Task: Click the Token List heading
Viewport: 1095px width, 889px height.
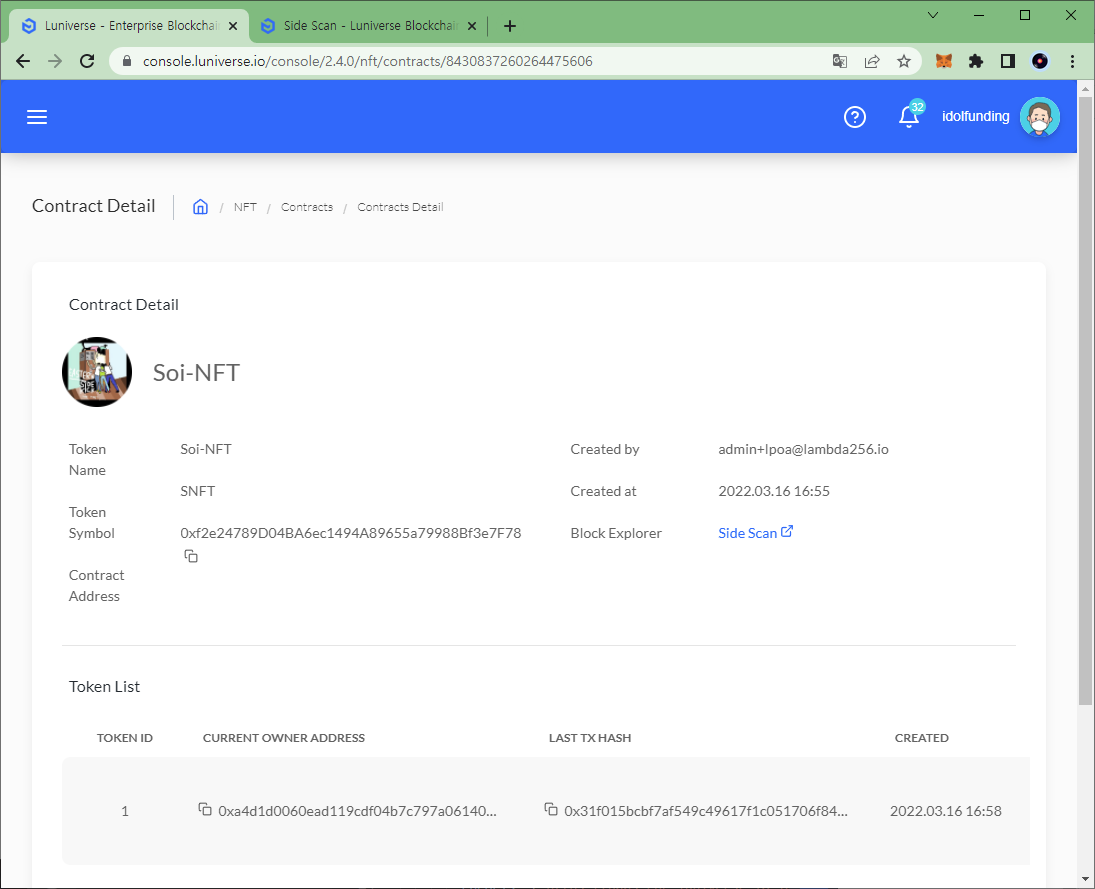Action: 104,686
